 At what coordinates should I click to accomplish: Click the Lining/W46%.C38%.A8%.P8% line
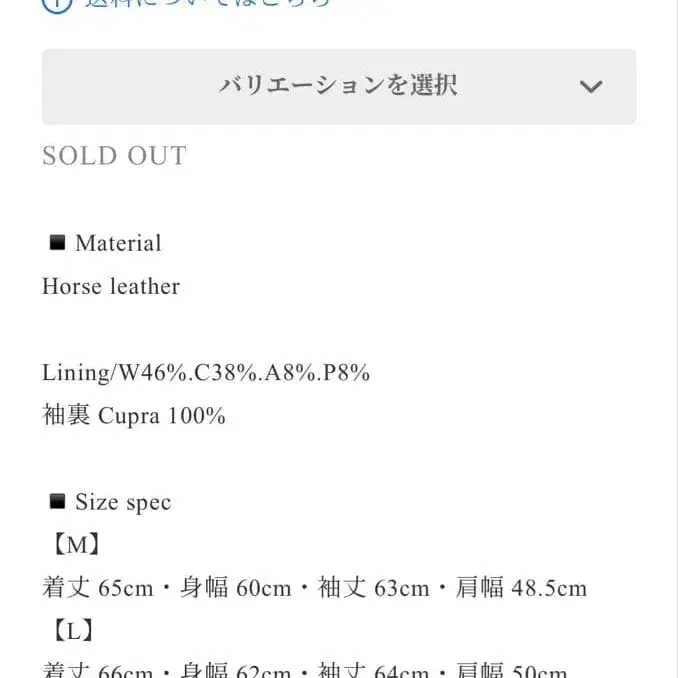click(206, 373)
